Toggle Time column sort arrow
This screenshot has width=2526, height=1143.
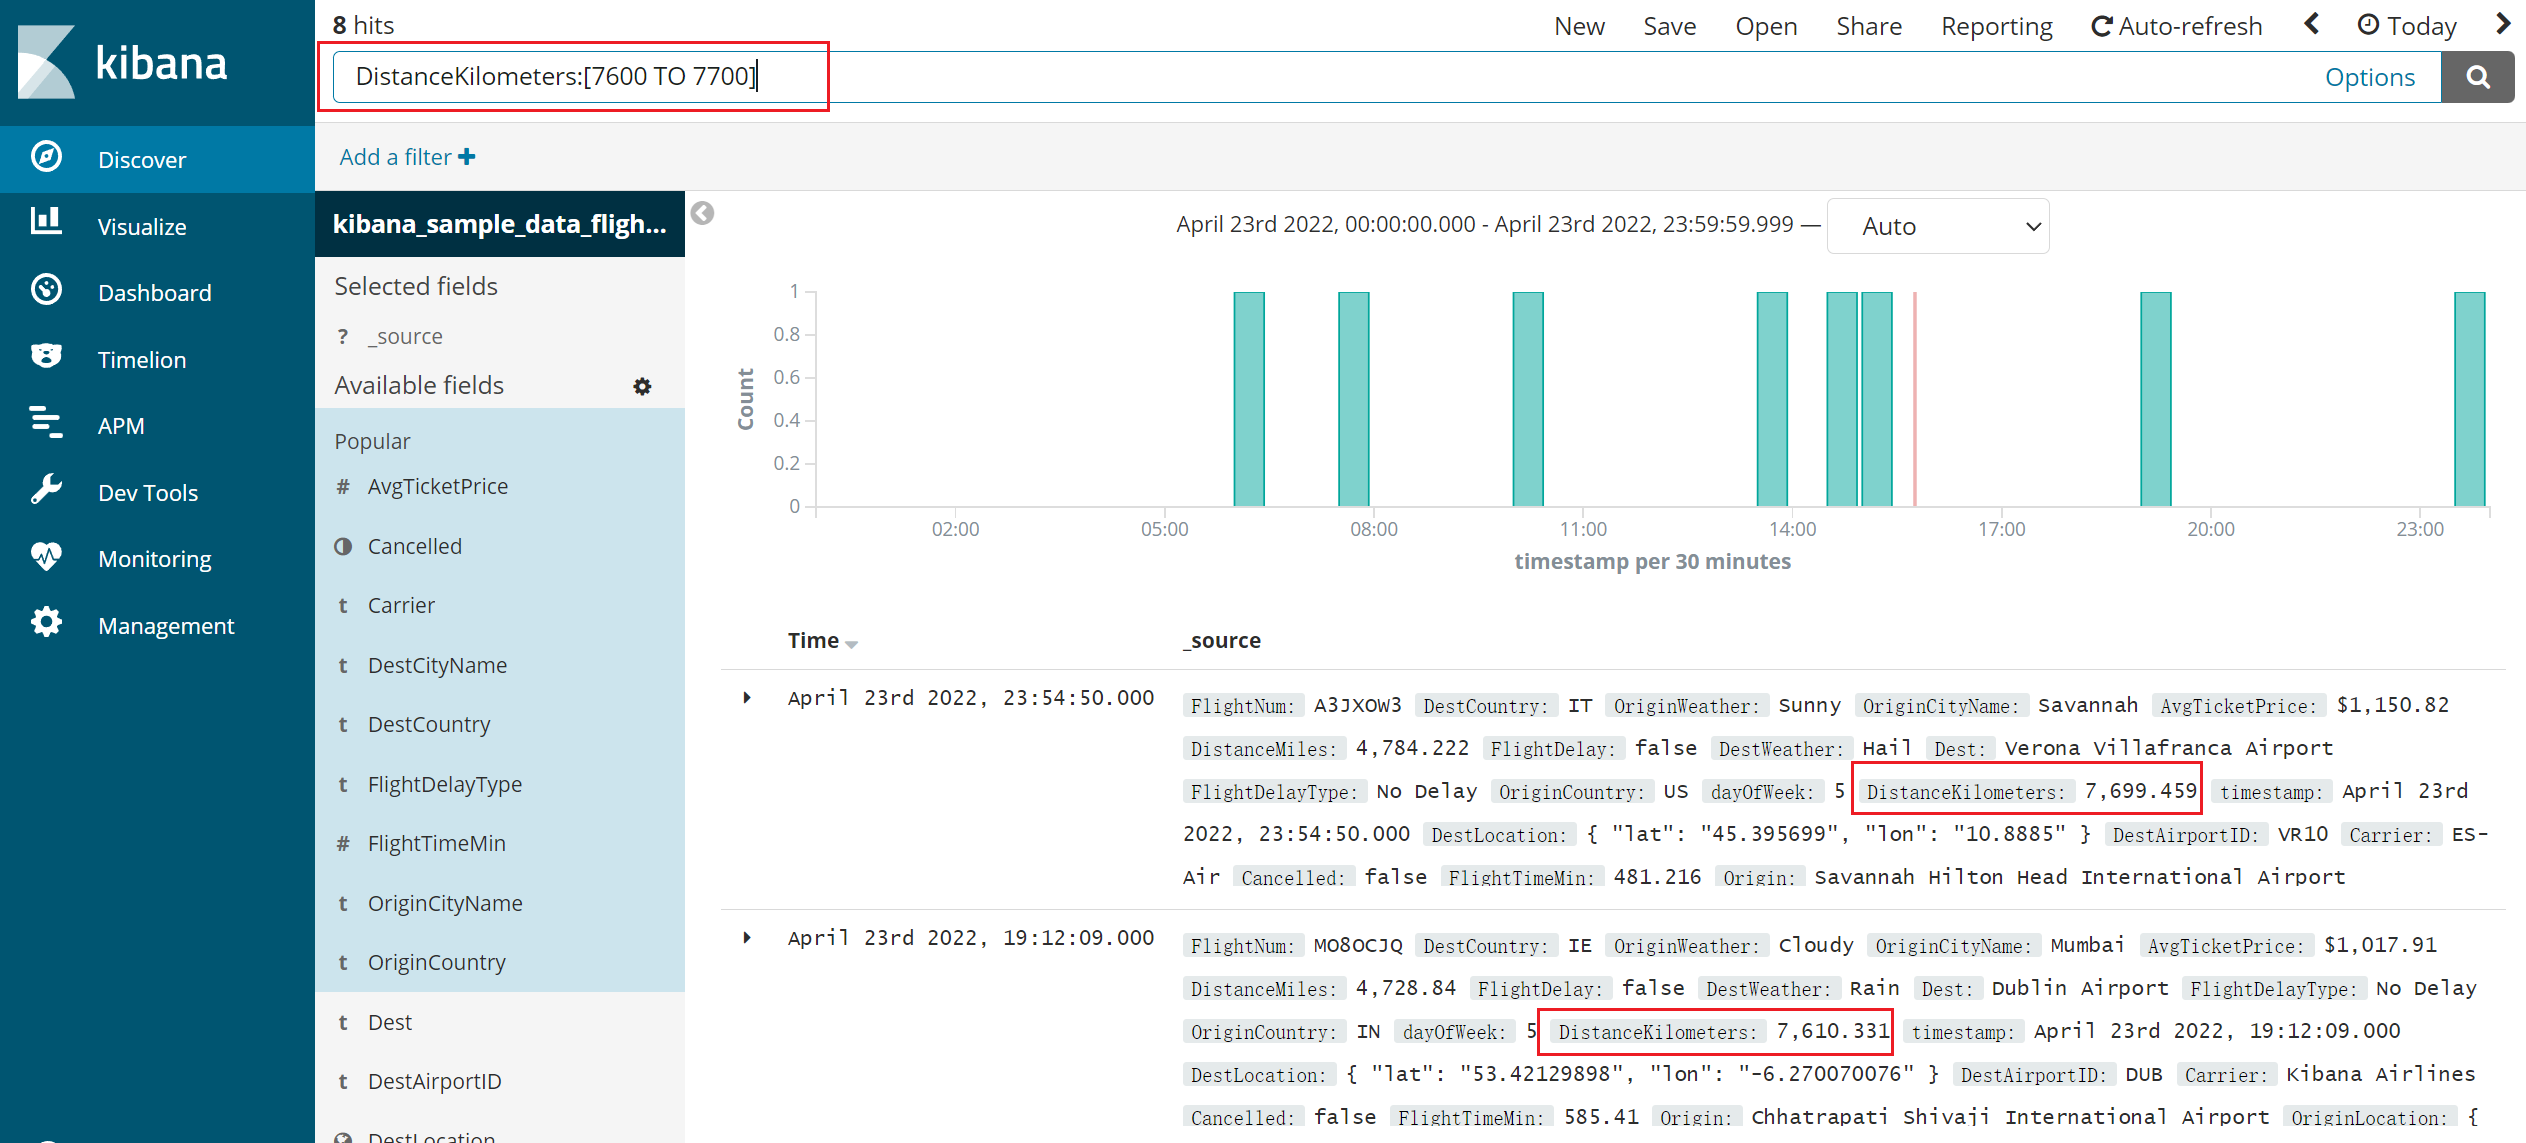coord(851,644)
